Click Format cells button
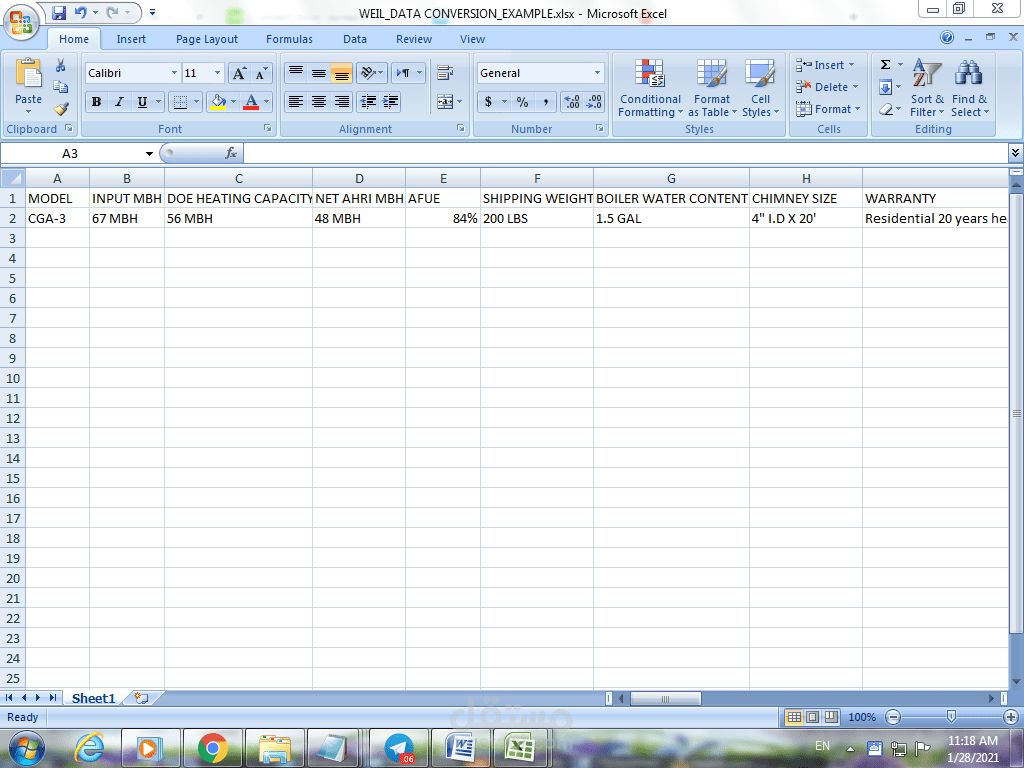This screenshot has width=1024, height=768. point(828,109)
